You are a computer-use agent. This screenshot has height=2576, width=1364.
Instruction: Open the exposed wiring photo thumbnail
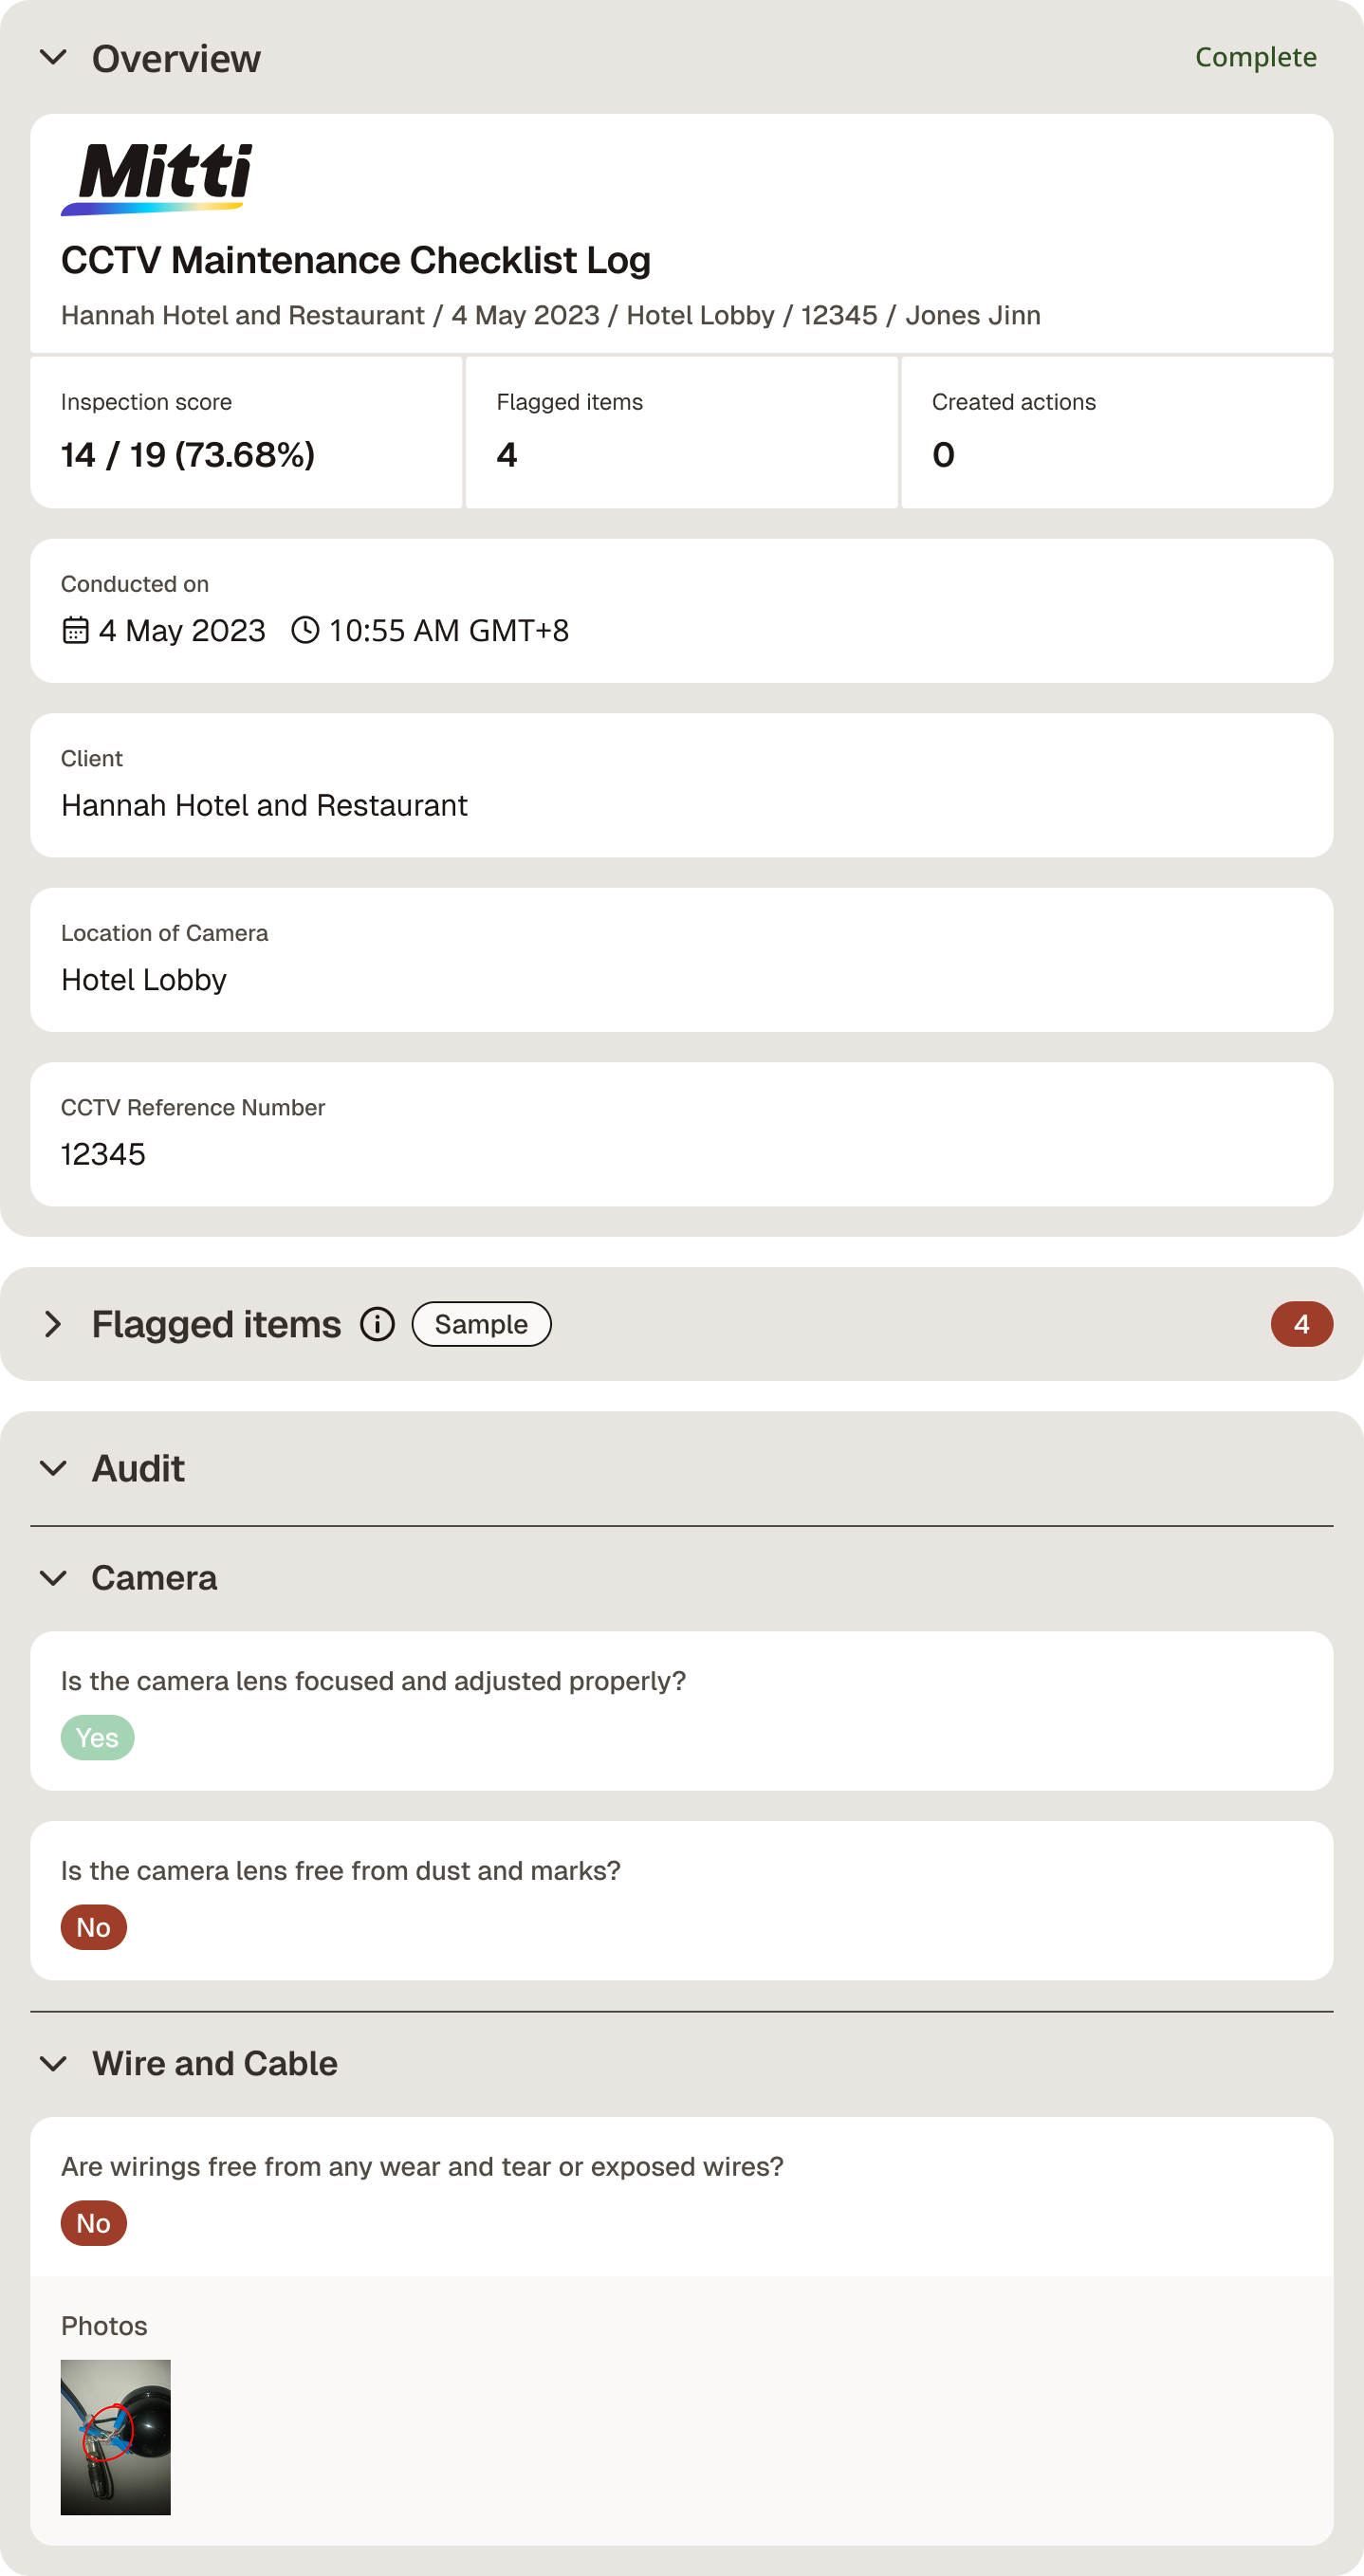click(x=116, y=2437)
